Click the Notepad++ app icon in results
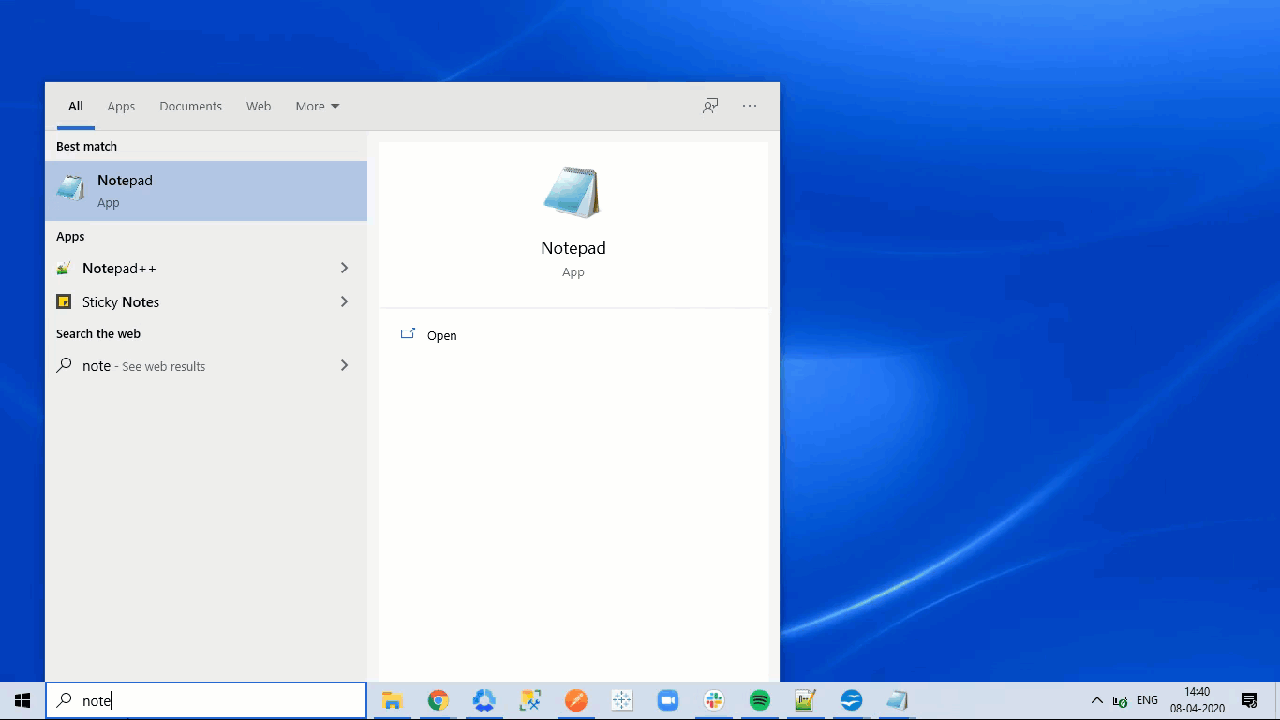Viewport: 1280px width, 720px height. (x=64, y=268)
